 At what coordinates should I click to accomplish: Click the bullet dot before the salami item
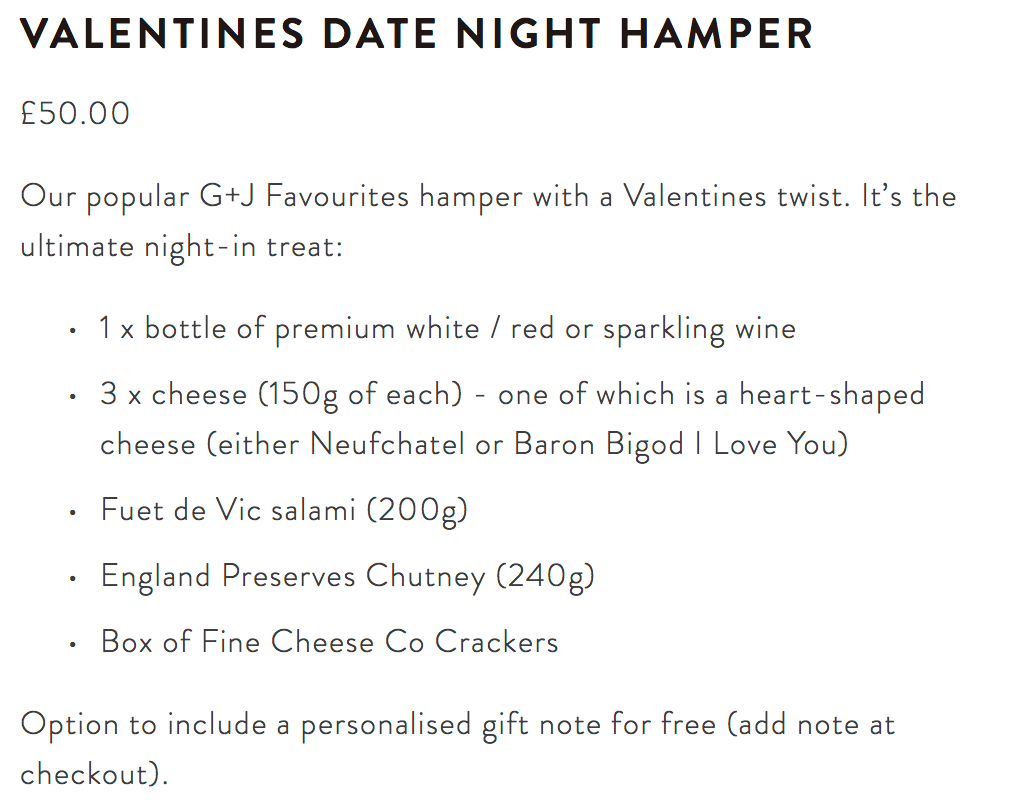[72, 512]
